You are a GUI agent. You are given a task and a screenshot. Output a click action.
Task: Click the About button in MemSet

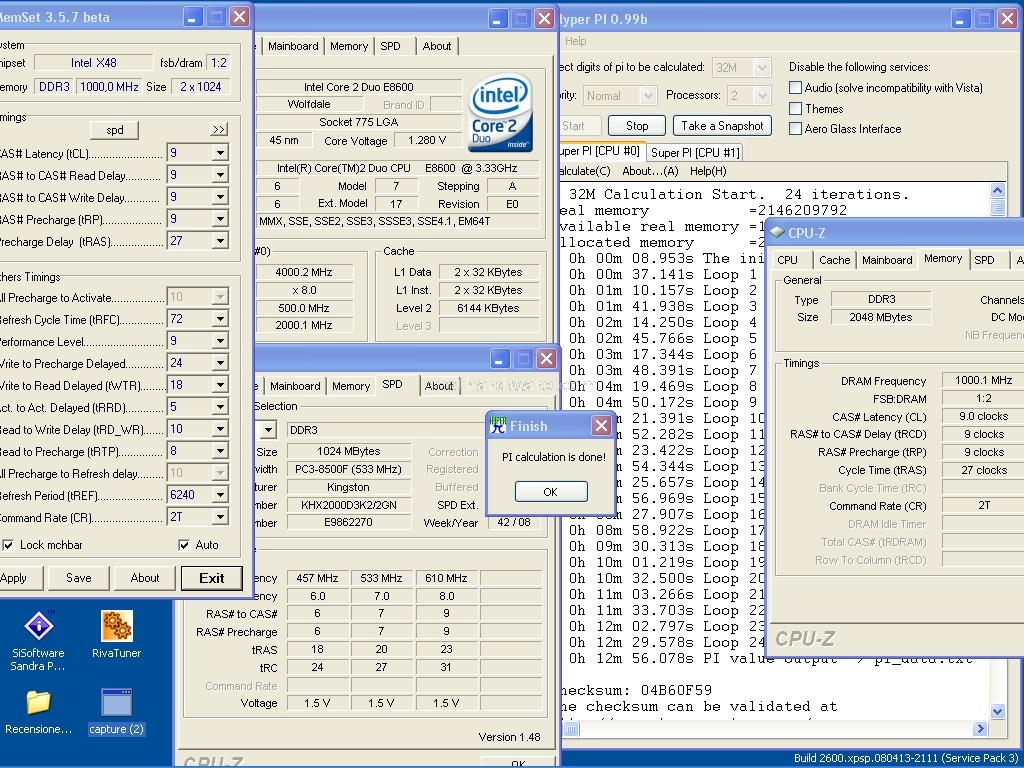pyautogui.click(x=145, y=578)
